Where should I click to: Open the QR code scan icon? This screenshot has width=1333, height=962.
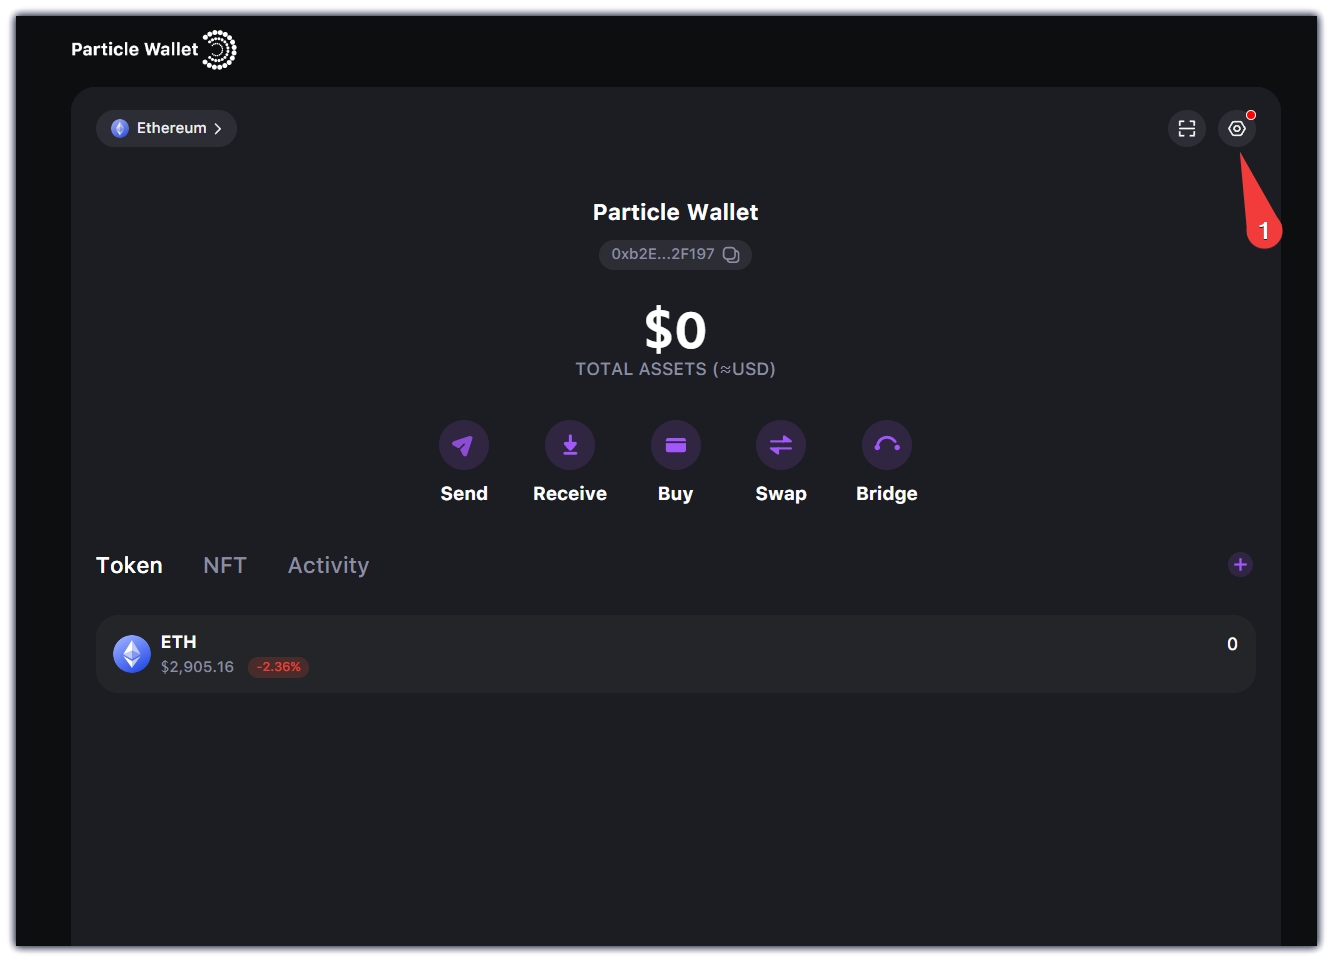tap(1186, 128)
